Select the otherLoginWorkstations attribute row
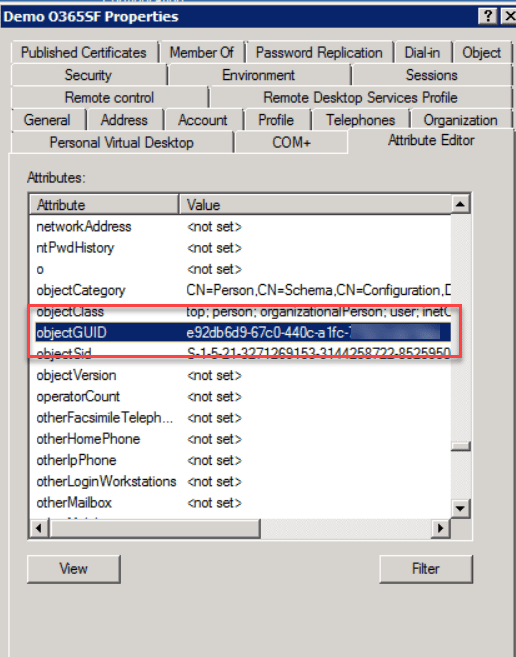Viewport: 516px width, 657px height. pyautogui.click(x=240, y=481)
